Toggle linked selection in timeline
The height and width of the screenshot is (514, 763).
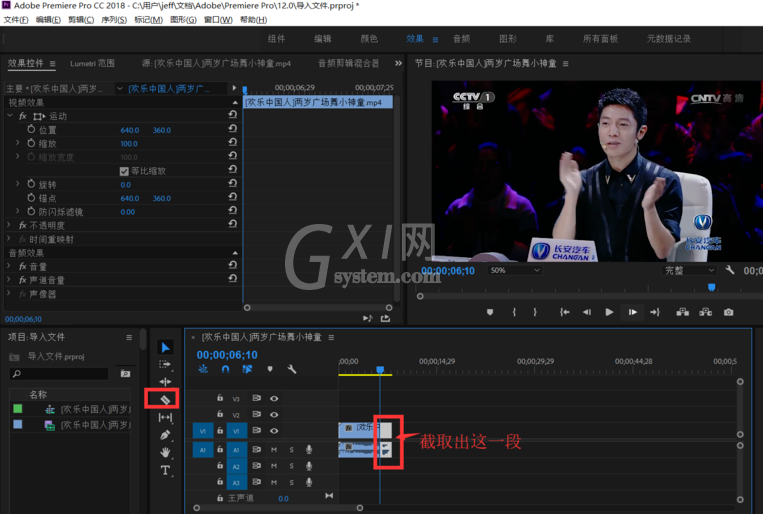click(x=247, y=369)
